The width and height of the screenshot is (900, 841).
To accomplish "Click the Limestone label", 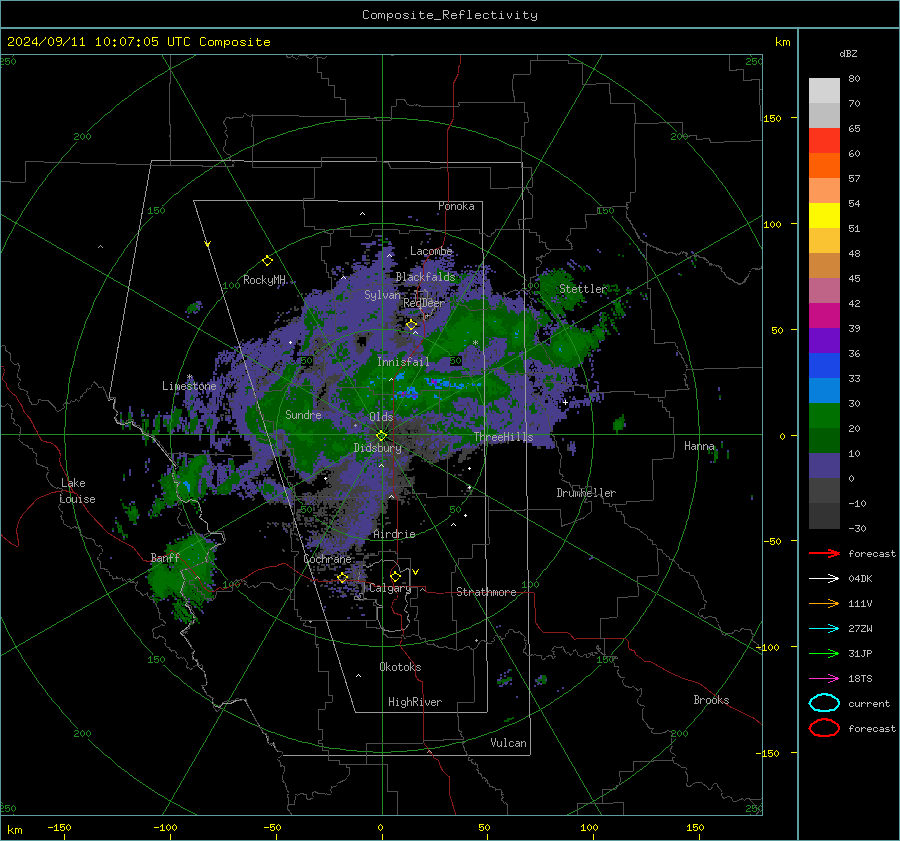I will pos(189,386).
